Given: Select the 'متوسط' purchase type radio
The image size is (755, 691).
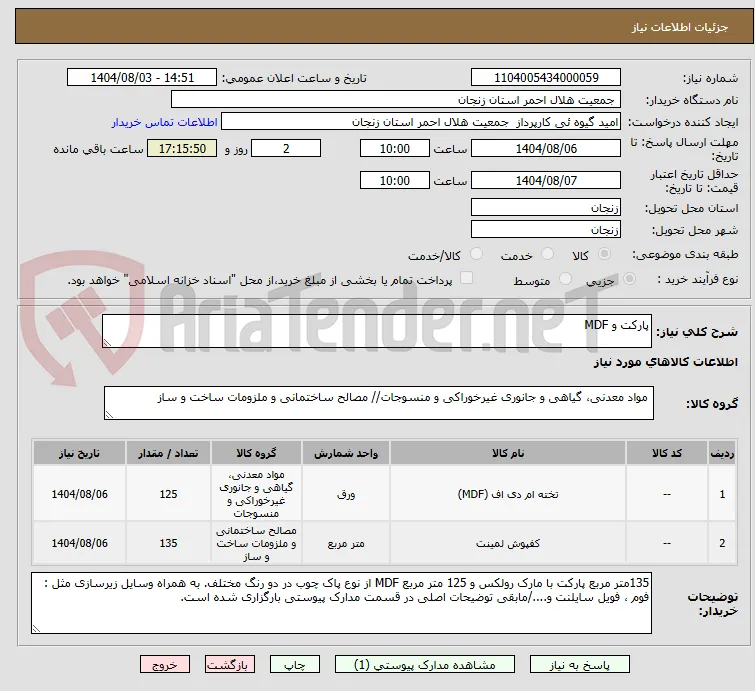Looking at the screenshot, I should (565, 279).
